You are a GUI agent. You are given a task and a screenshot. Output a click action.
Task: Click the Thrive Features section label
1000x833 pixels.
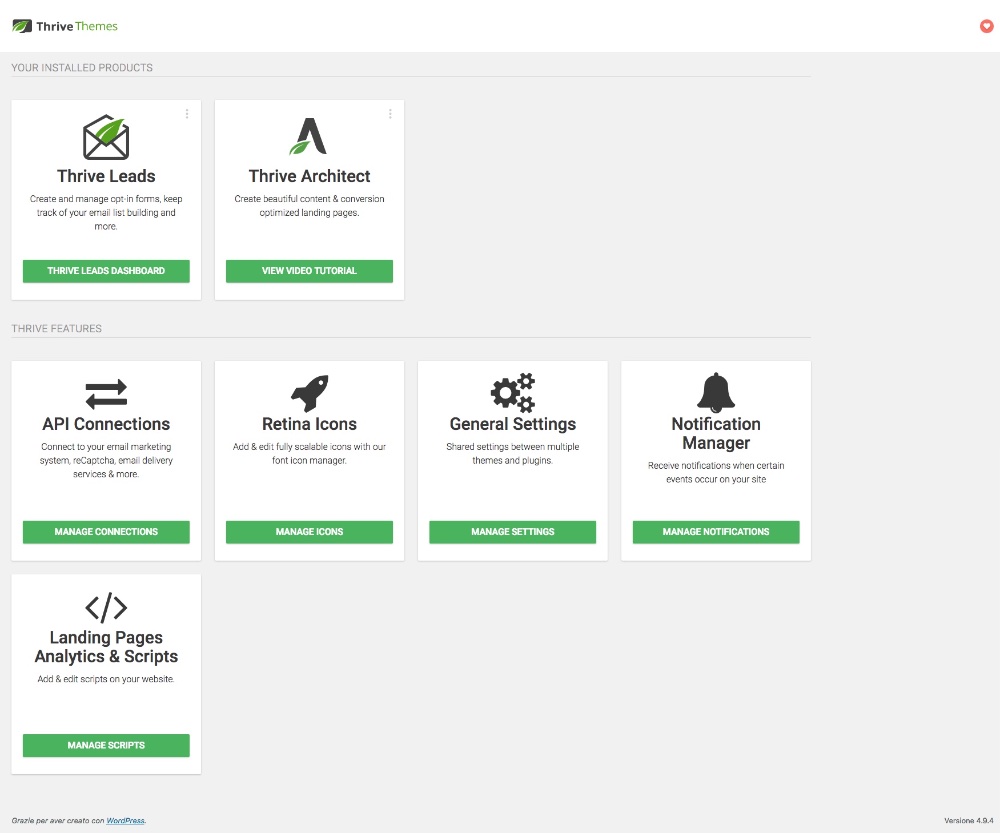pyautogui.click(x=56, y=328)
